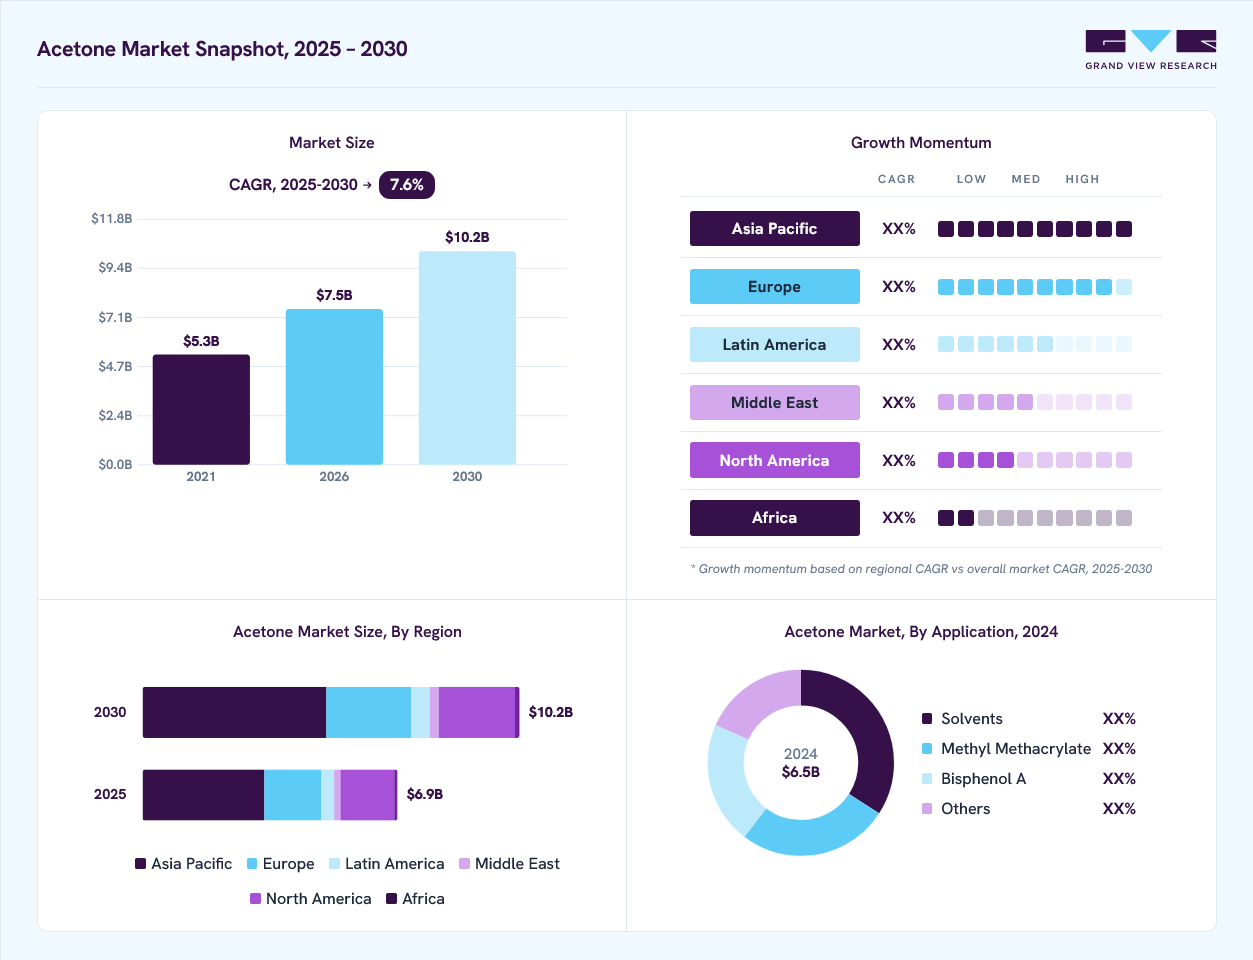This screenshot has height=960, width=1253.
Task: Click the Asia Pacific legend swatch under region chart
Action: click(141, 864)
